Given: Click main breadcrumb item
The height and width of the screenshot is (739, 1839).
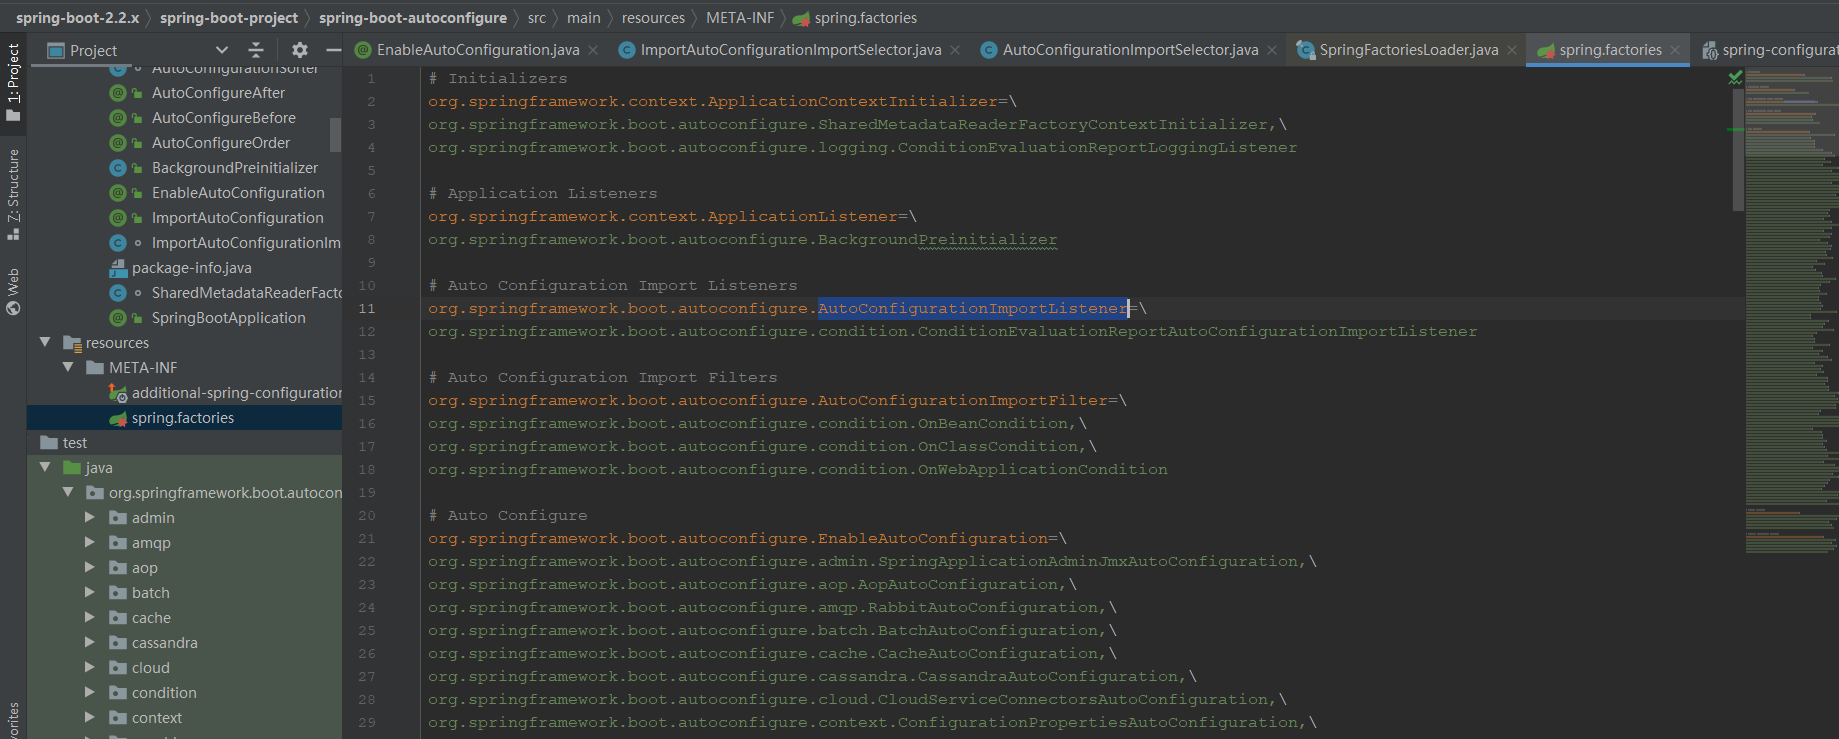Looking at the screenshot, I should point(584,18).
